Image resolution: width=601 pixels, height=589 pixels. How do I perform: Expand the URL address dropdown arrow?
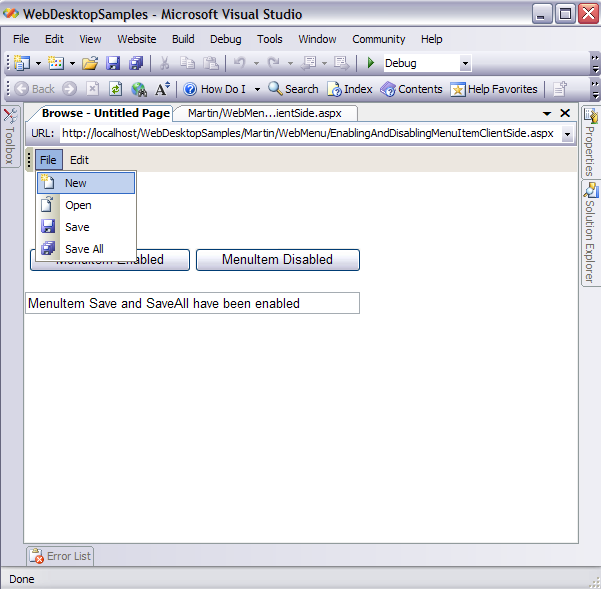(x=567, y=133)
